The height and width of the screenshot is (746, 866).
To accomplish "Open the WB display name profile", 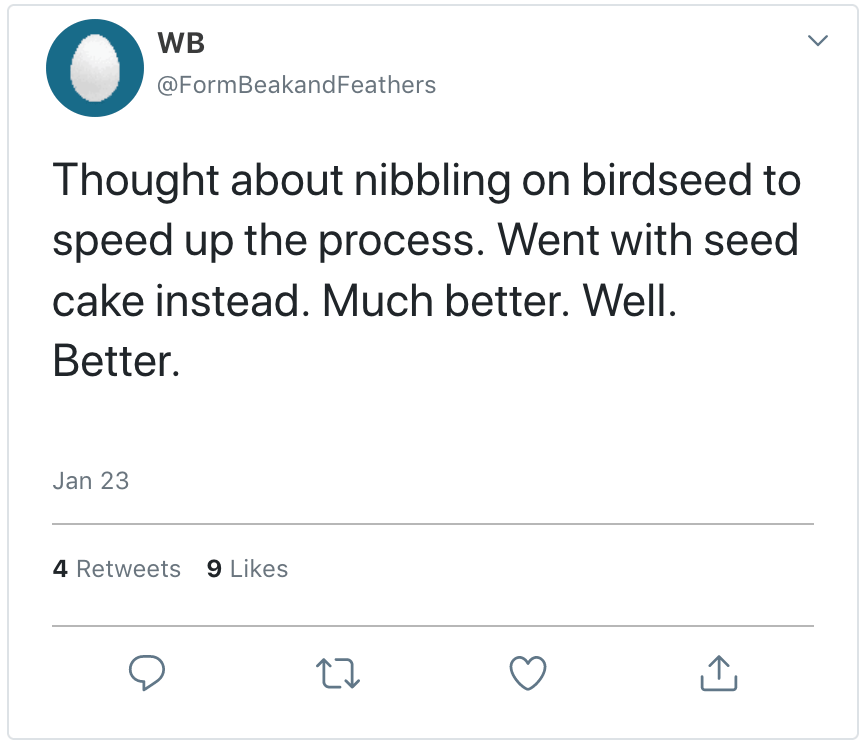I will pyautogui.click(x=181, y=43).
